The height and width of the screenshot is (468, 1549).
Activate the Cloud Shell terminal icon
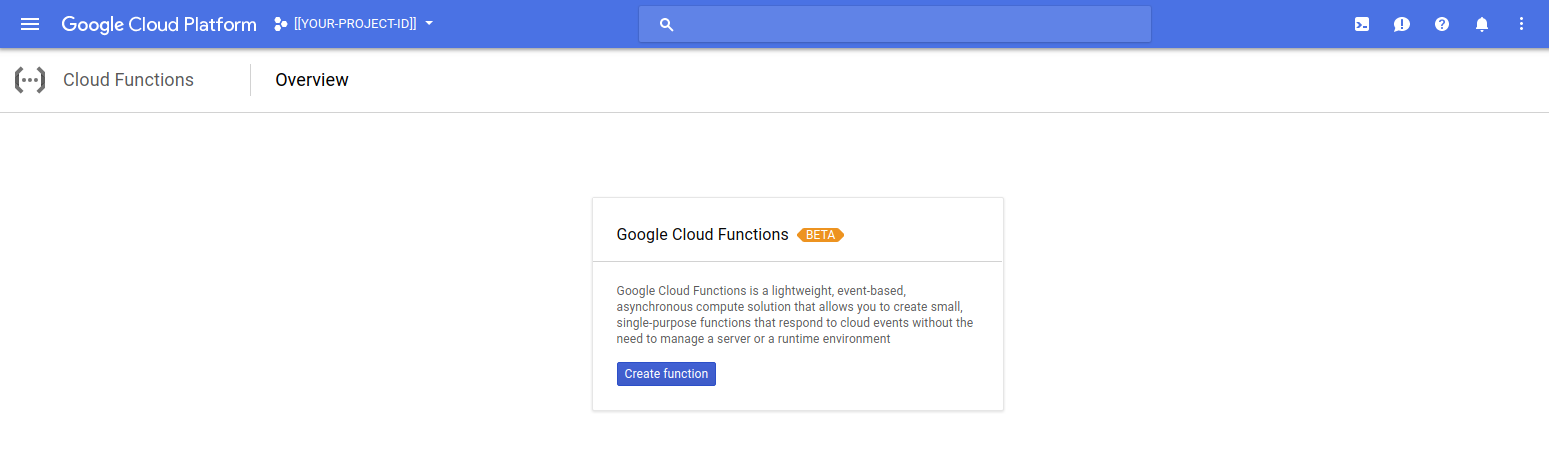(x=1362, y=24)
